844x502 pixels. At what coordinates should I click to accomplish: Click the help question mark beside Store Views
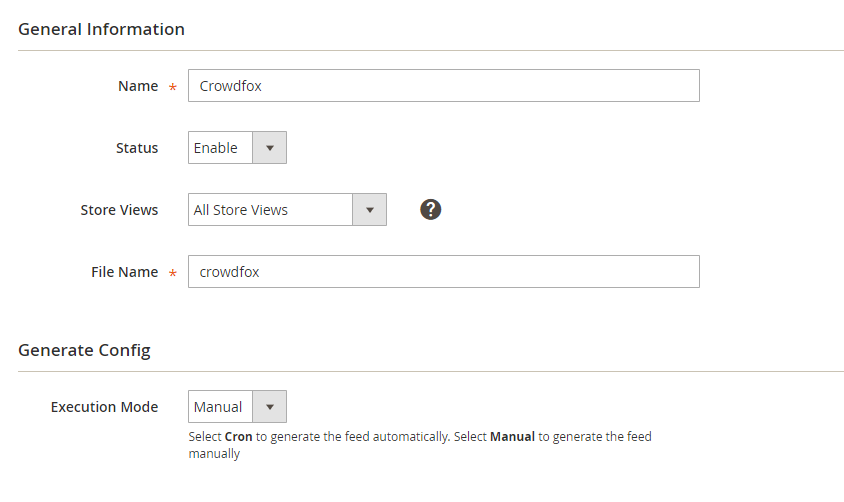(431, 209)
